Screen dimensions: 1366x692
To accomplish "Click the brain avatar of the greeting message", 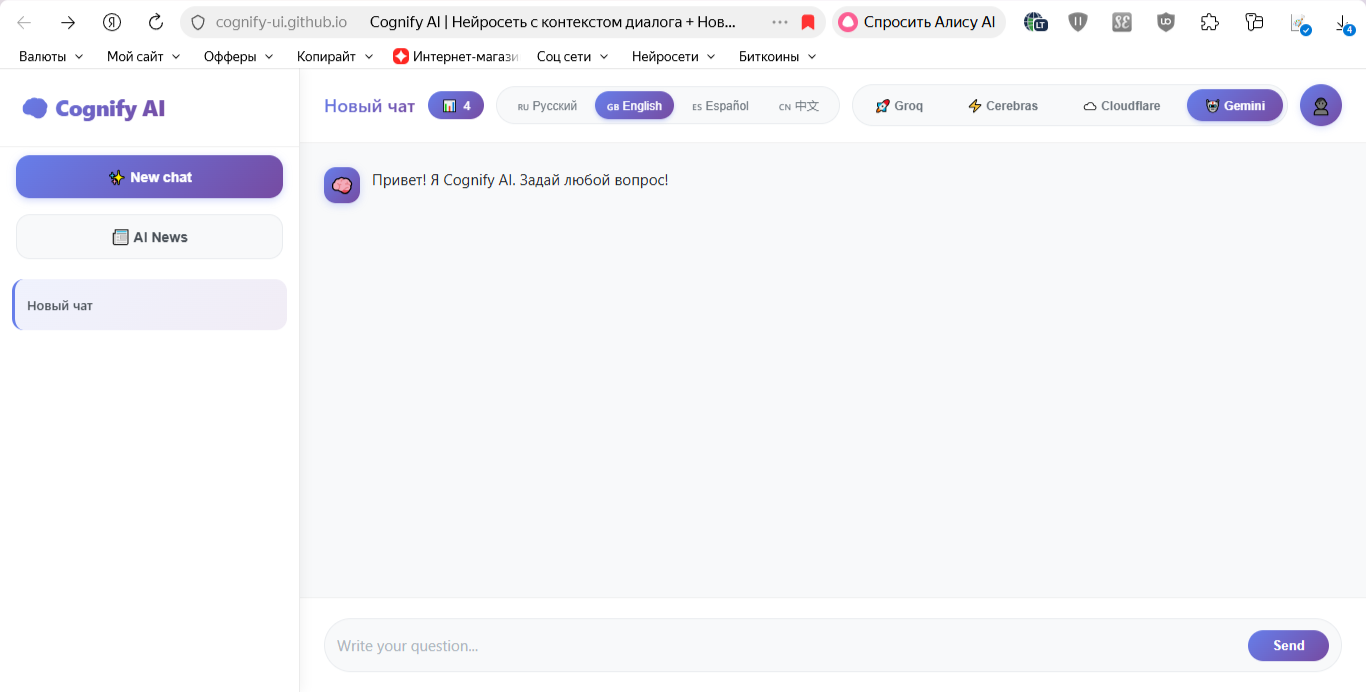I will [x=342, y=185].
